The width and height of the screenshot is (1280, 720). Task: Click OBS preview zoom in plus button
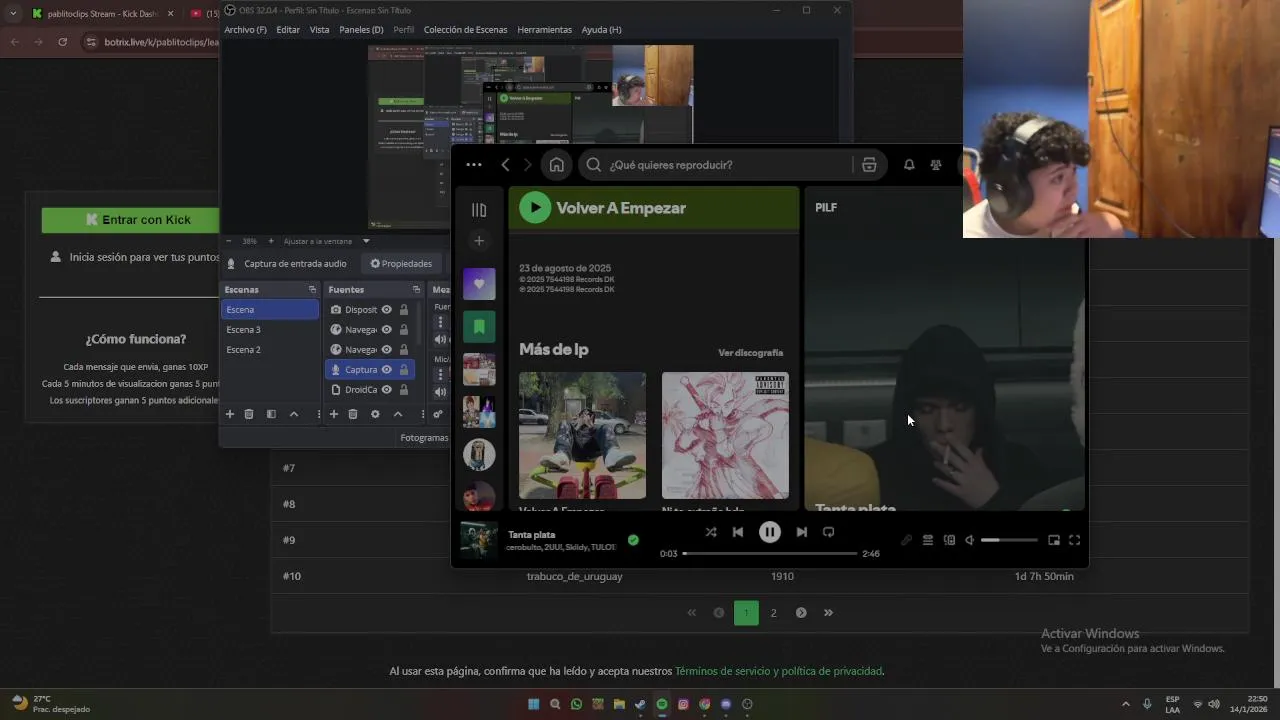[270, 241]
